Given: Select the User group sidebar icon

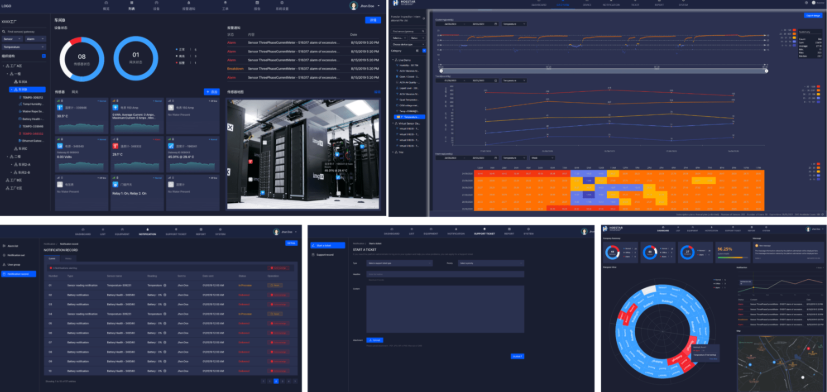Looking at the screenshot, I should 4,264.
